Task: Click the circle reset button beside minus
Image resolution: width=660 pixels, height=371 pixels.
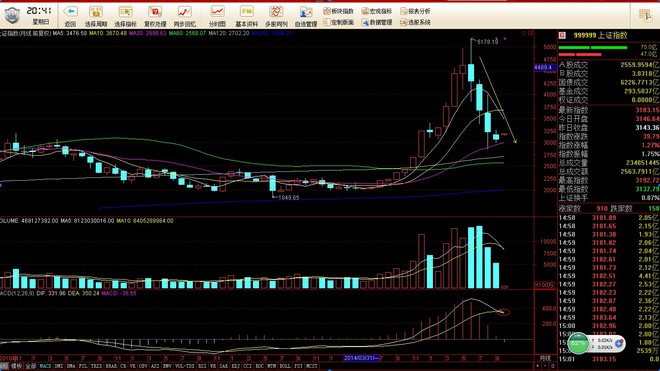Action: (553, 366)
